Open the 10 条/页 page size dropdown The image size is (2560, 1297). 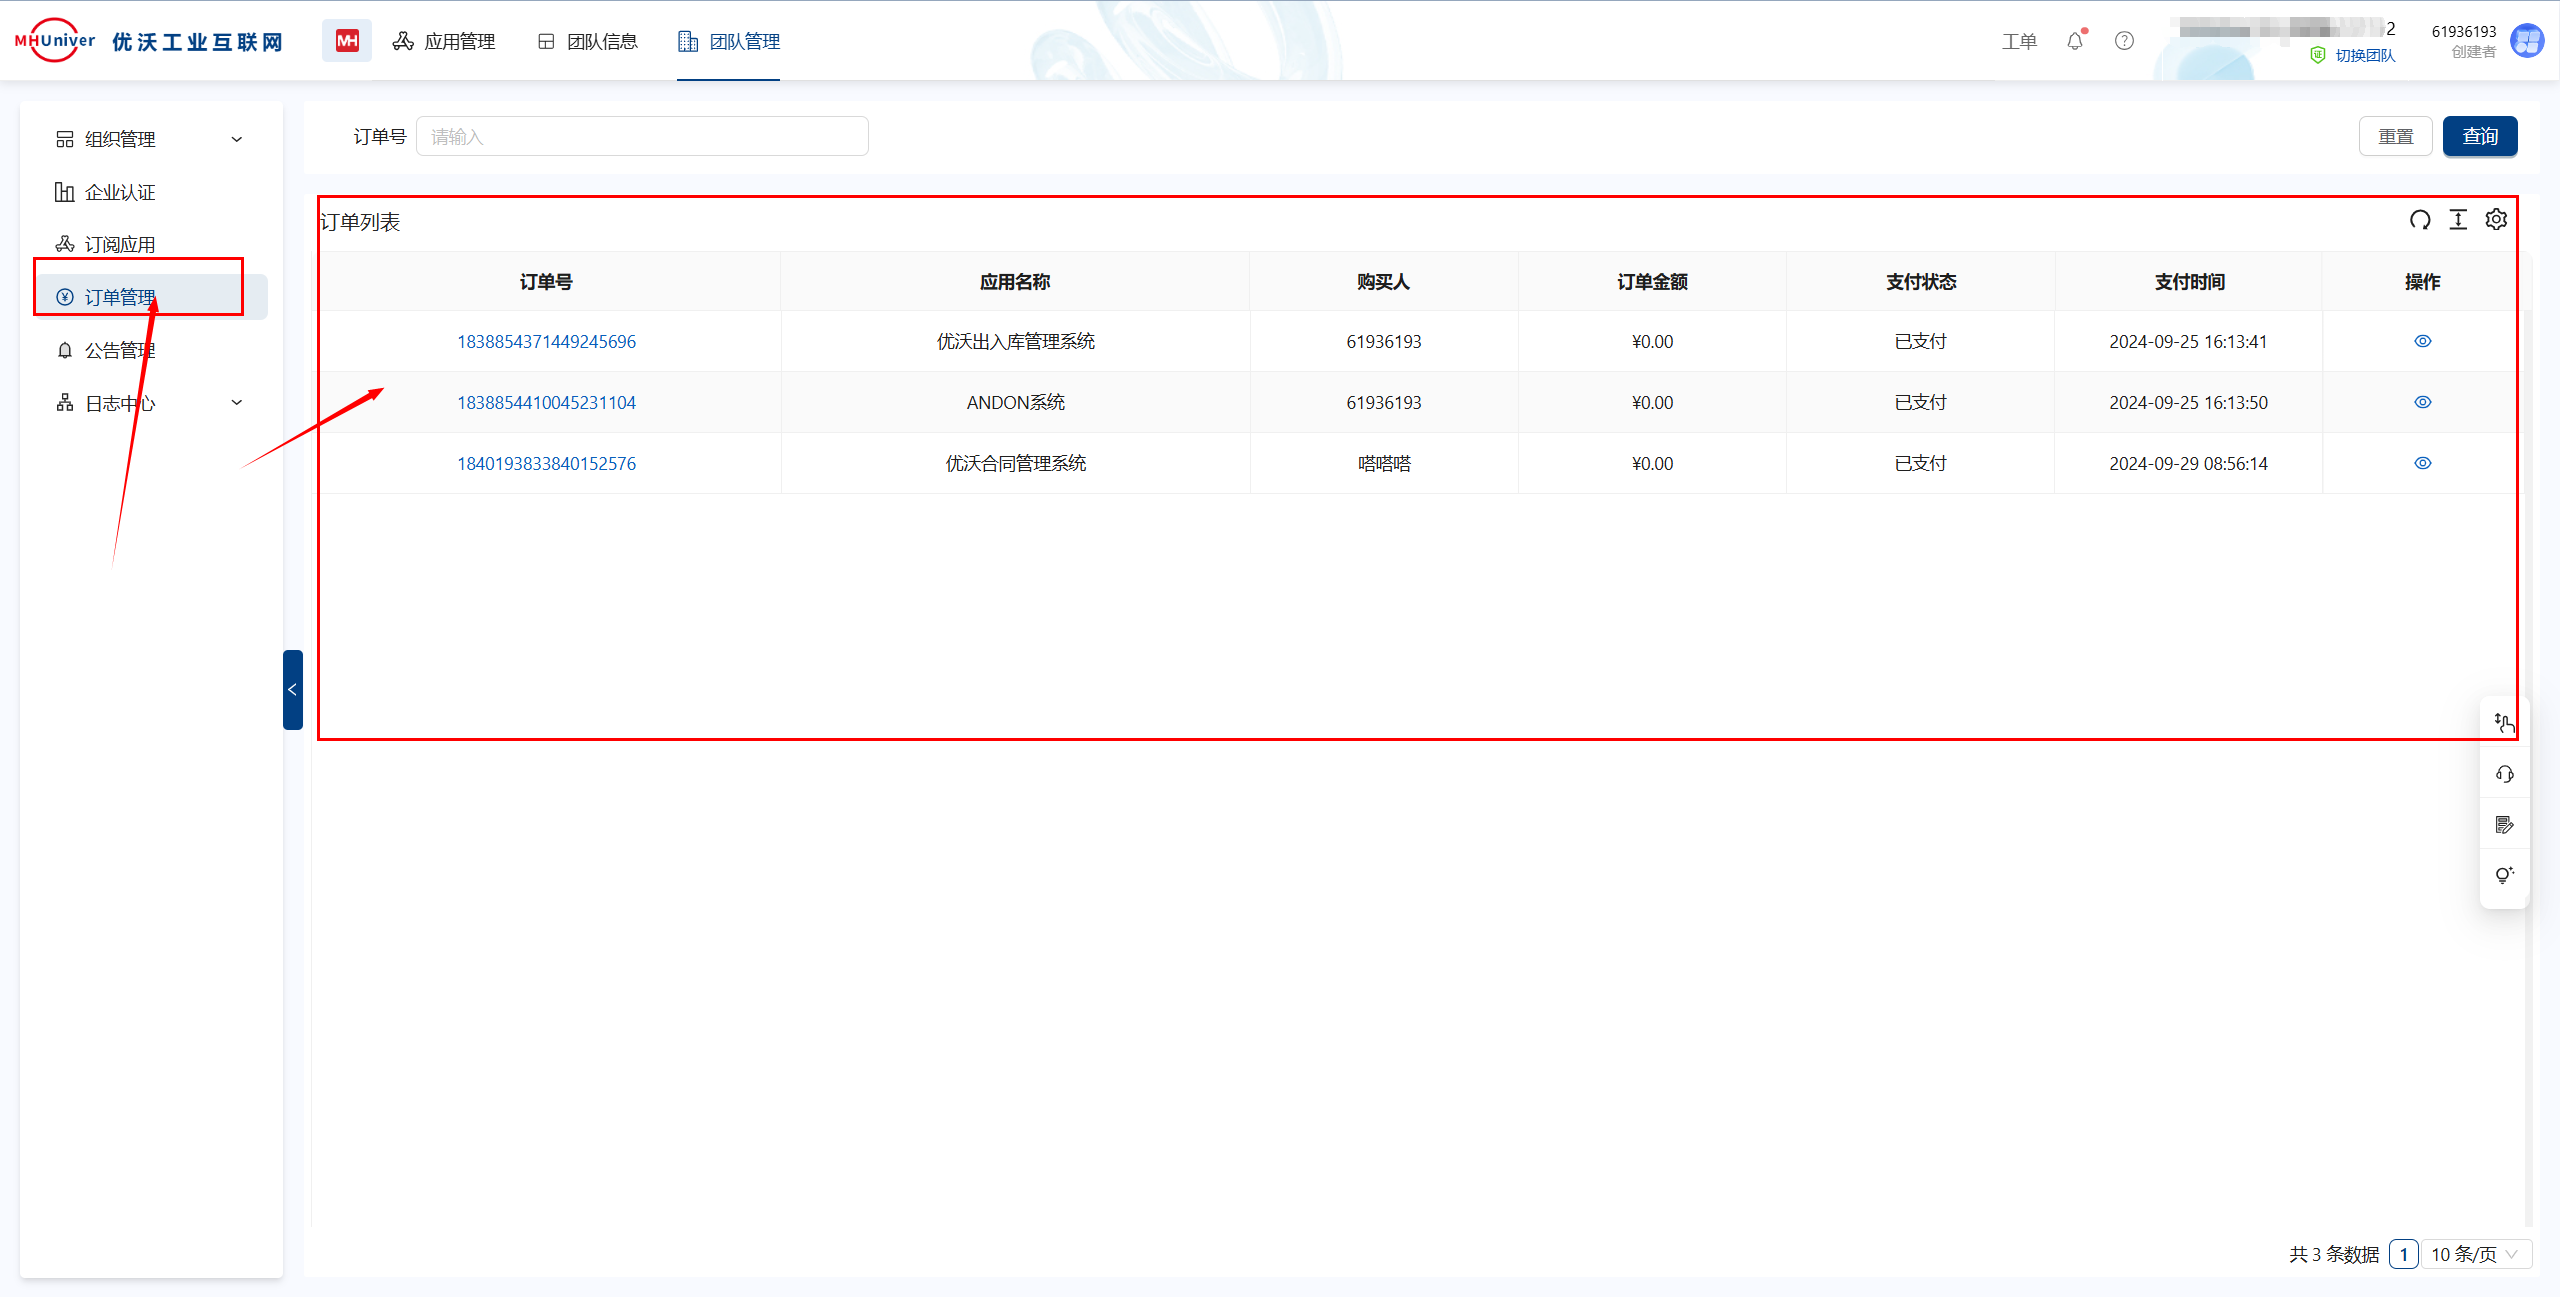tap(2475, 1254)
